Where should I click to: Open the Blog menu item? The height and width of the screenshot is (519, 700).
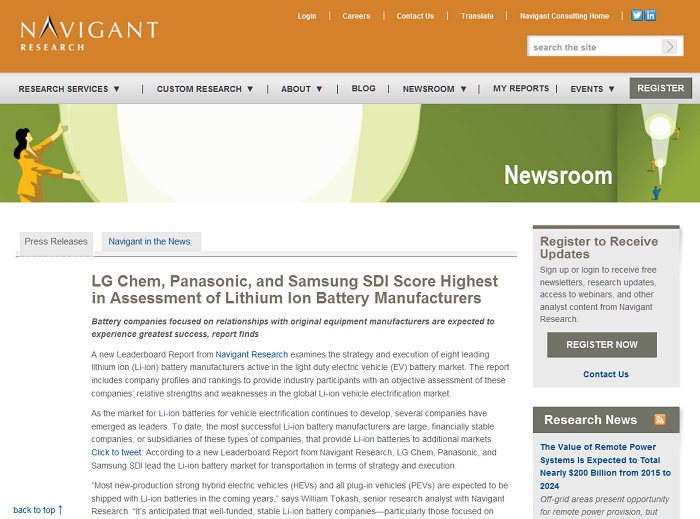click(x=364, y=89)
